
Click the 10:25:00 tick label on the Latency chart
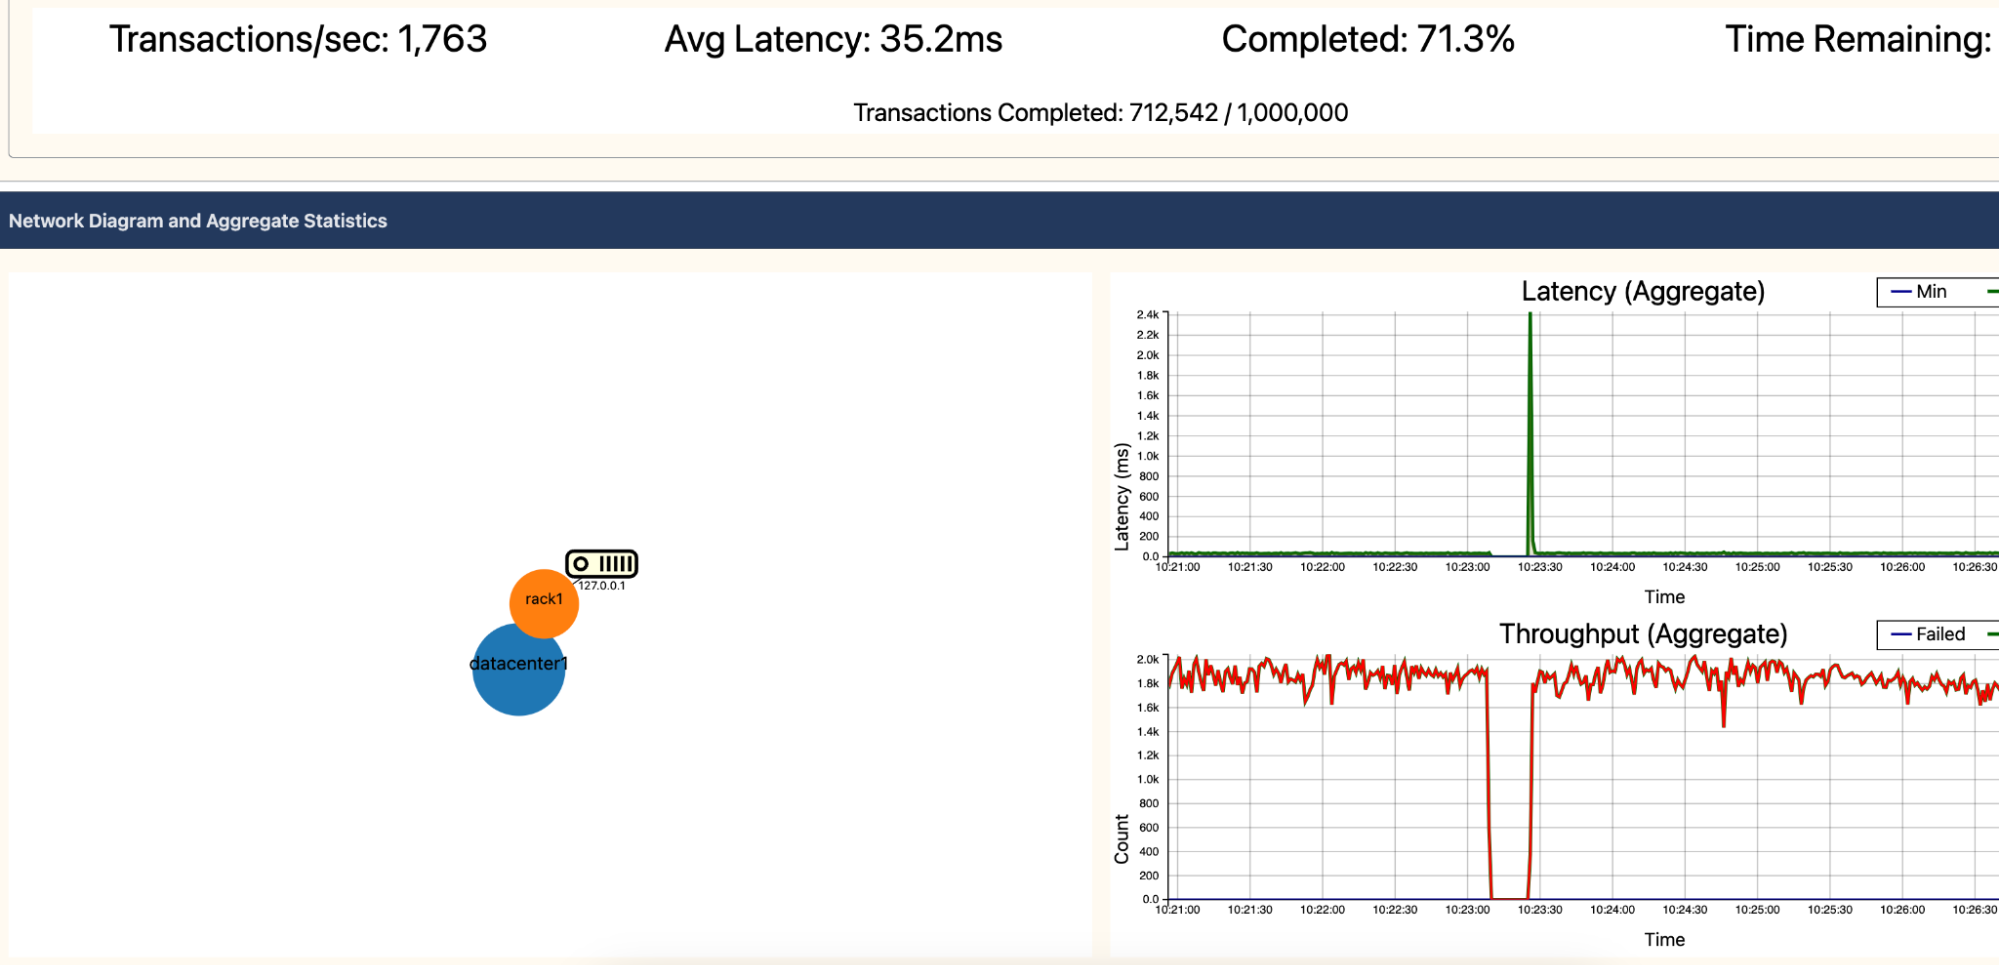tap(1757, 567)
